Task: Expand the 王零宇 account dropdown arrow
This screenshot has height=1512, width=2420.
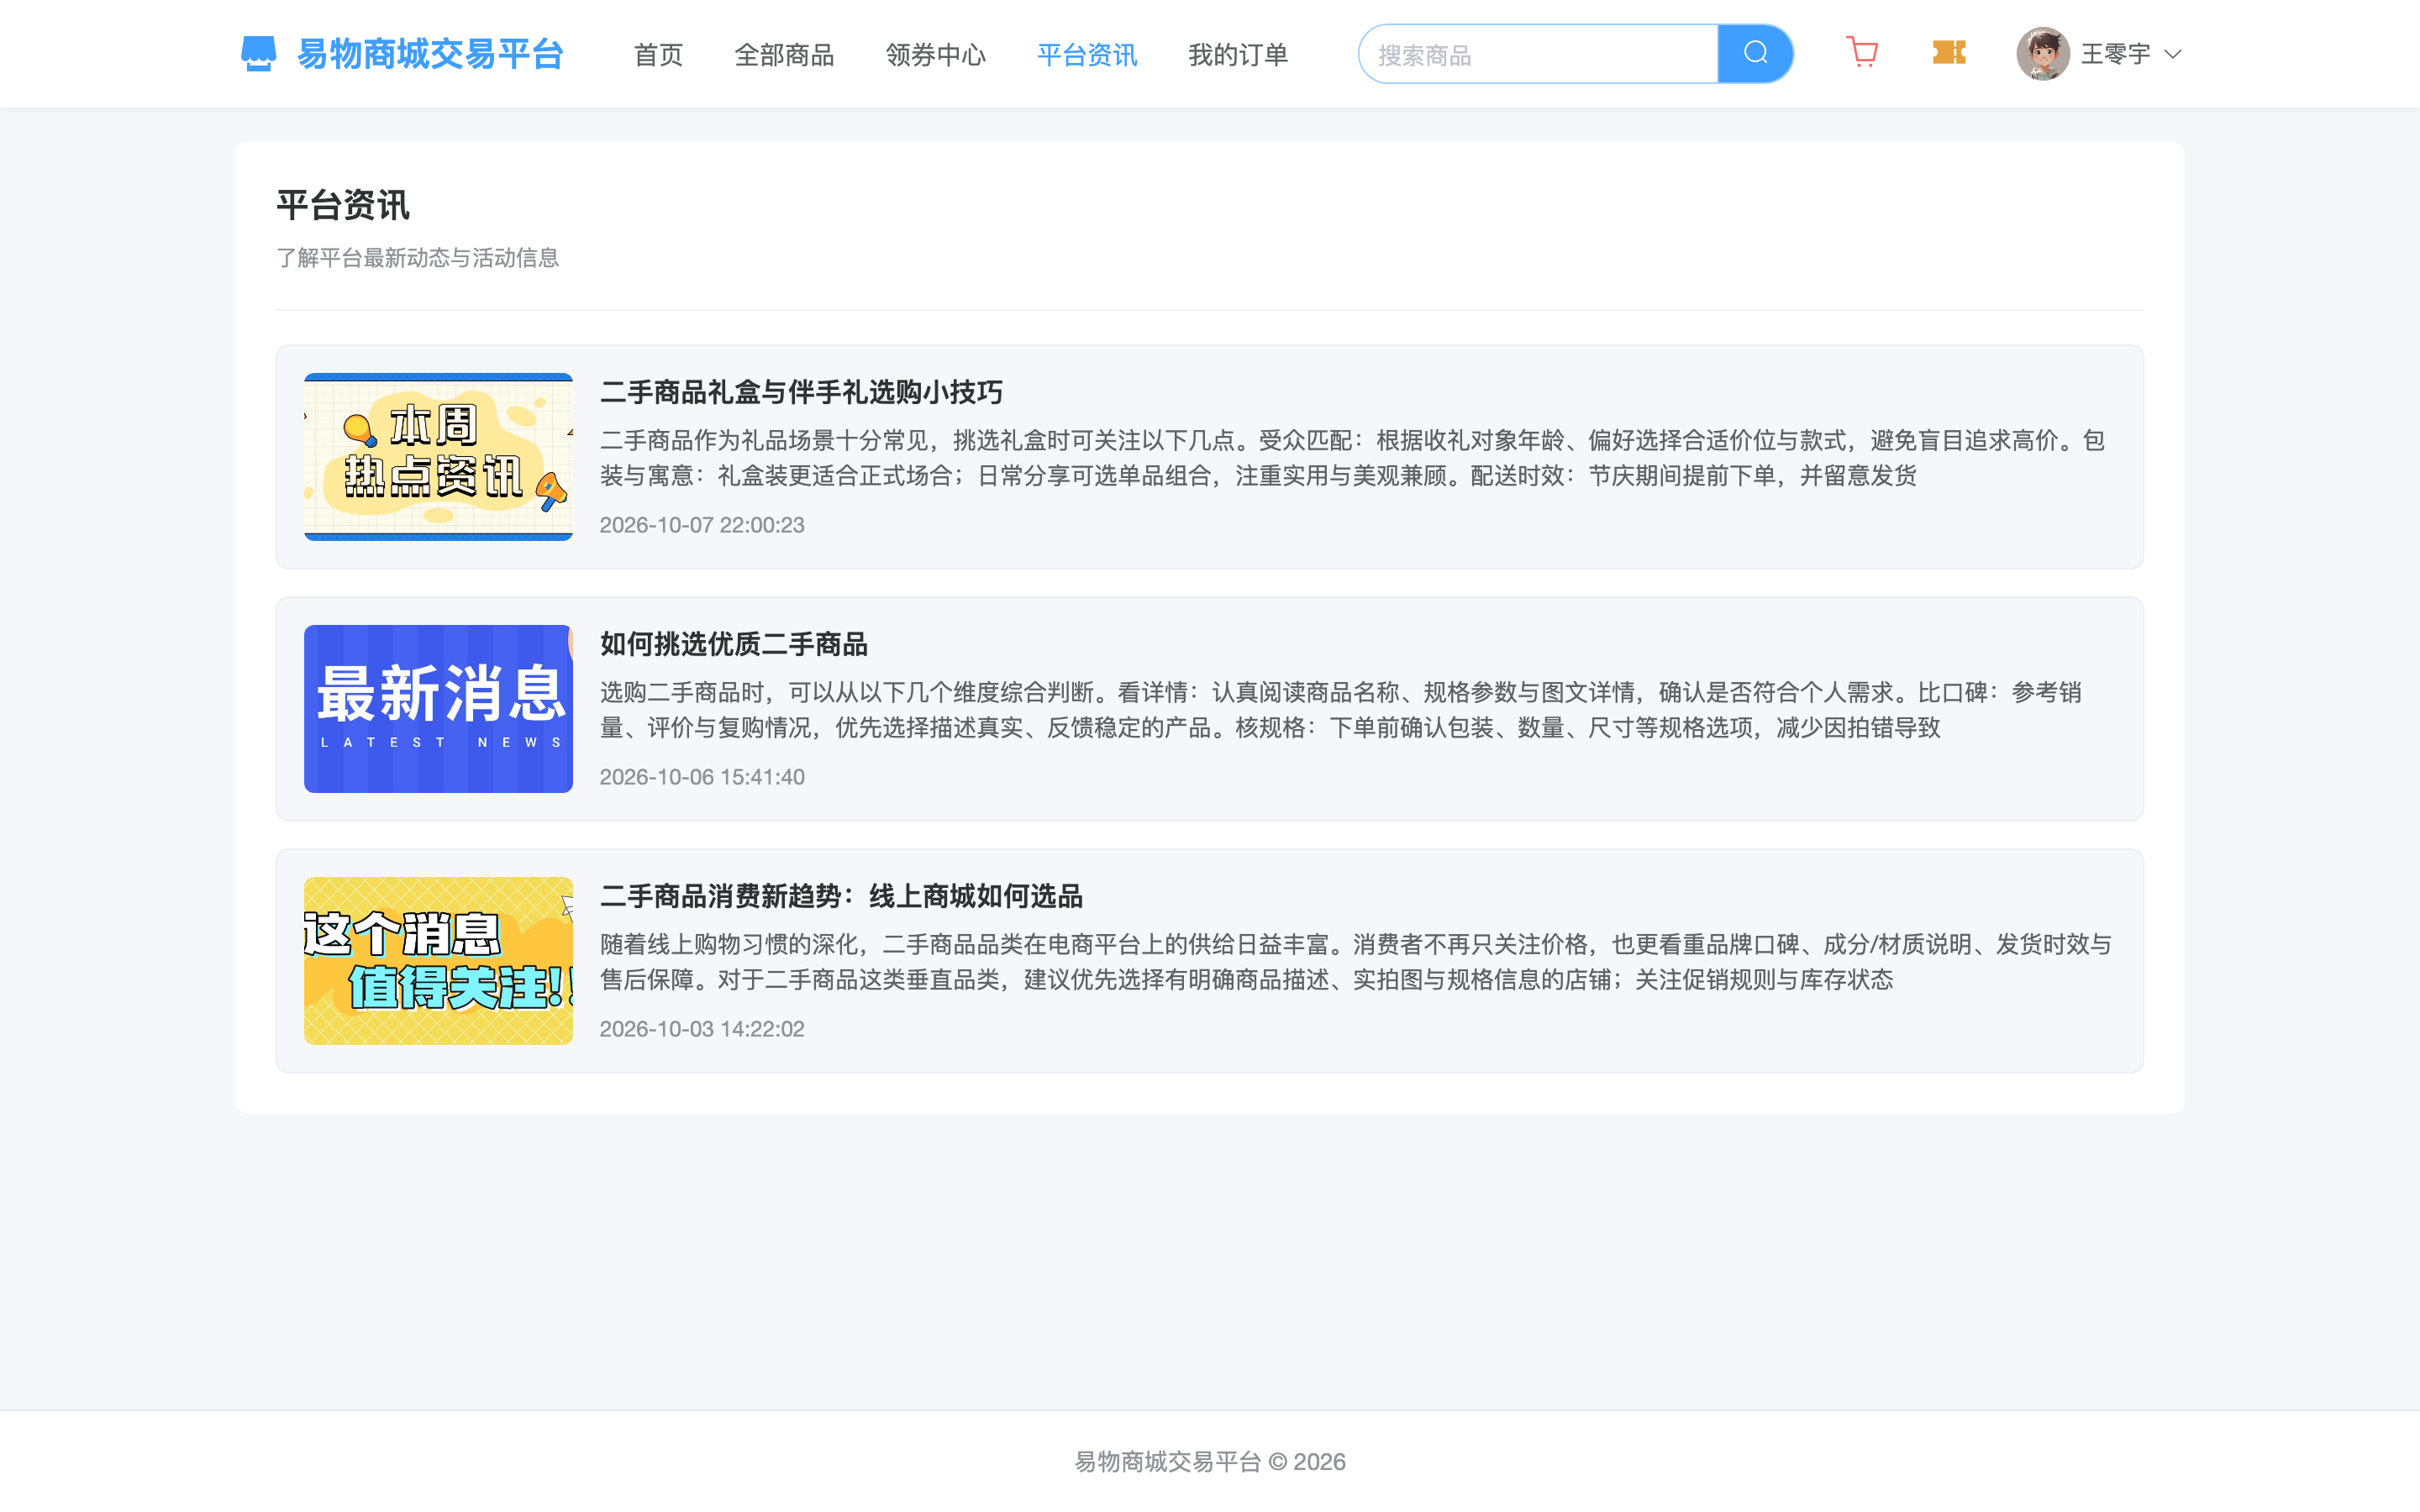Action: (x=2172, y=55)
